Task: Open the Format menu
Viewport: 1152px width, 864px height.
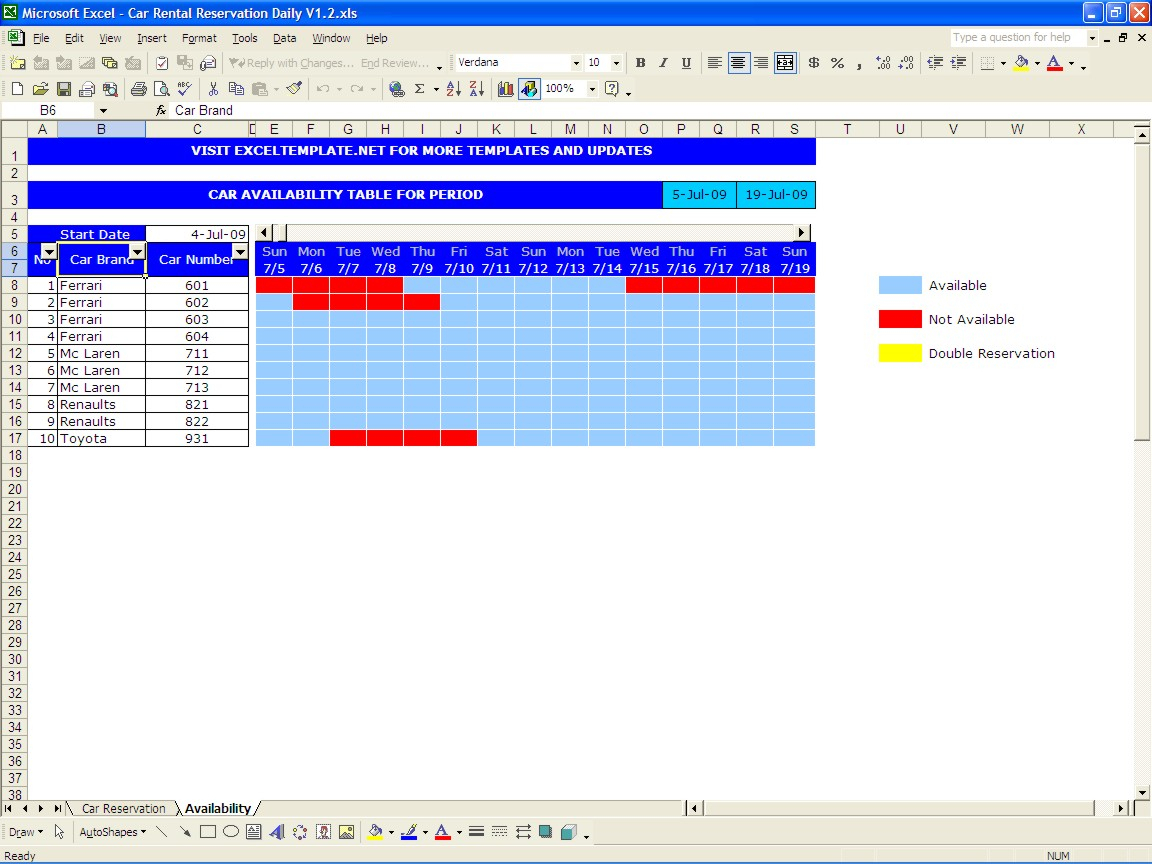Action: pos(199,38)
